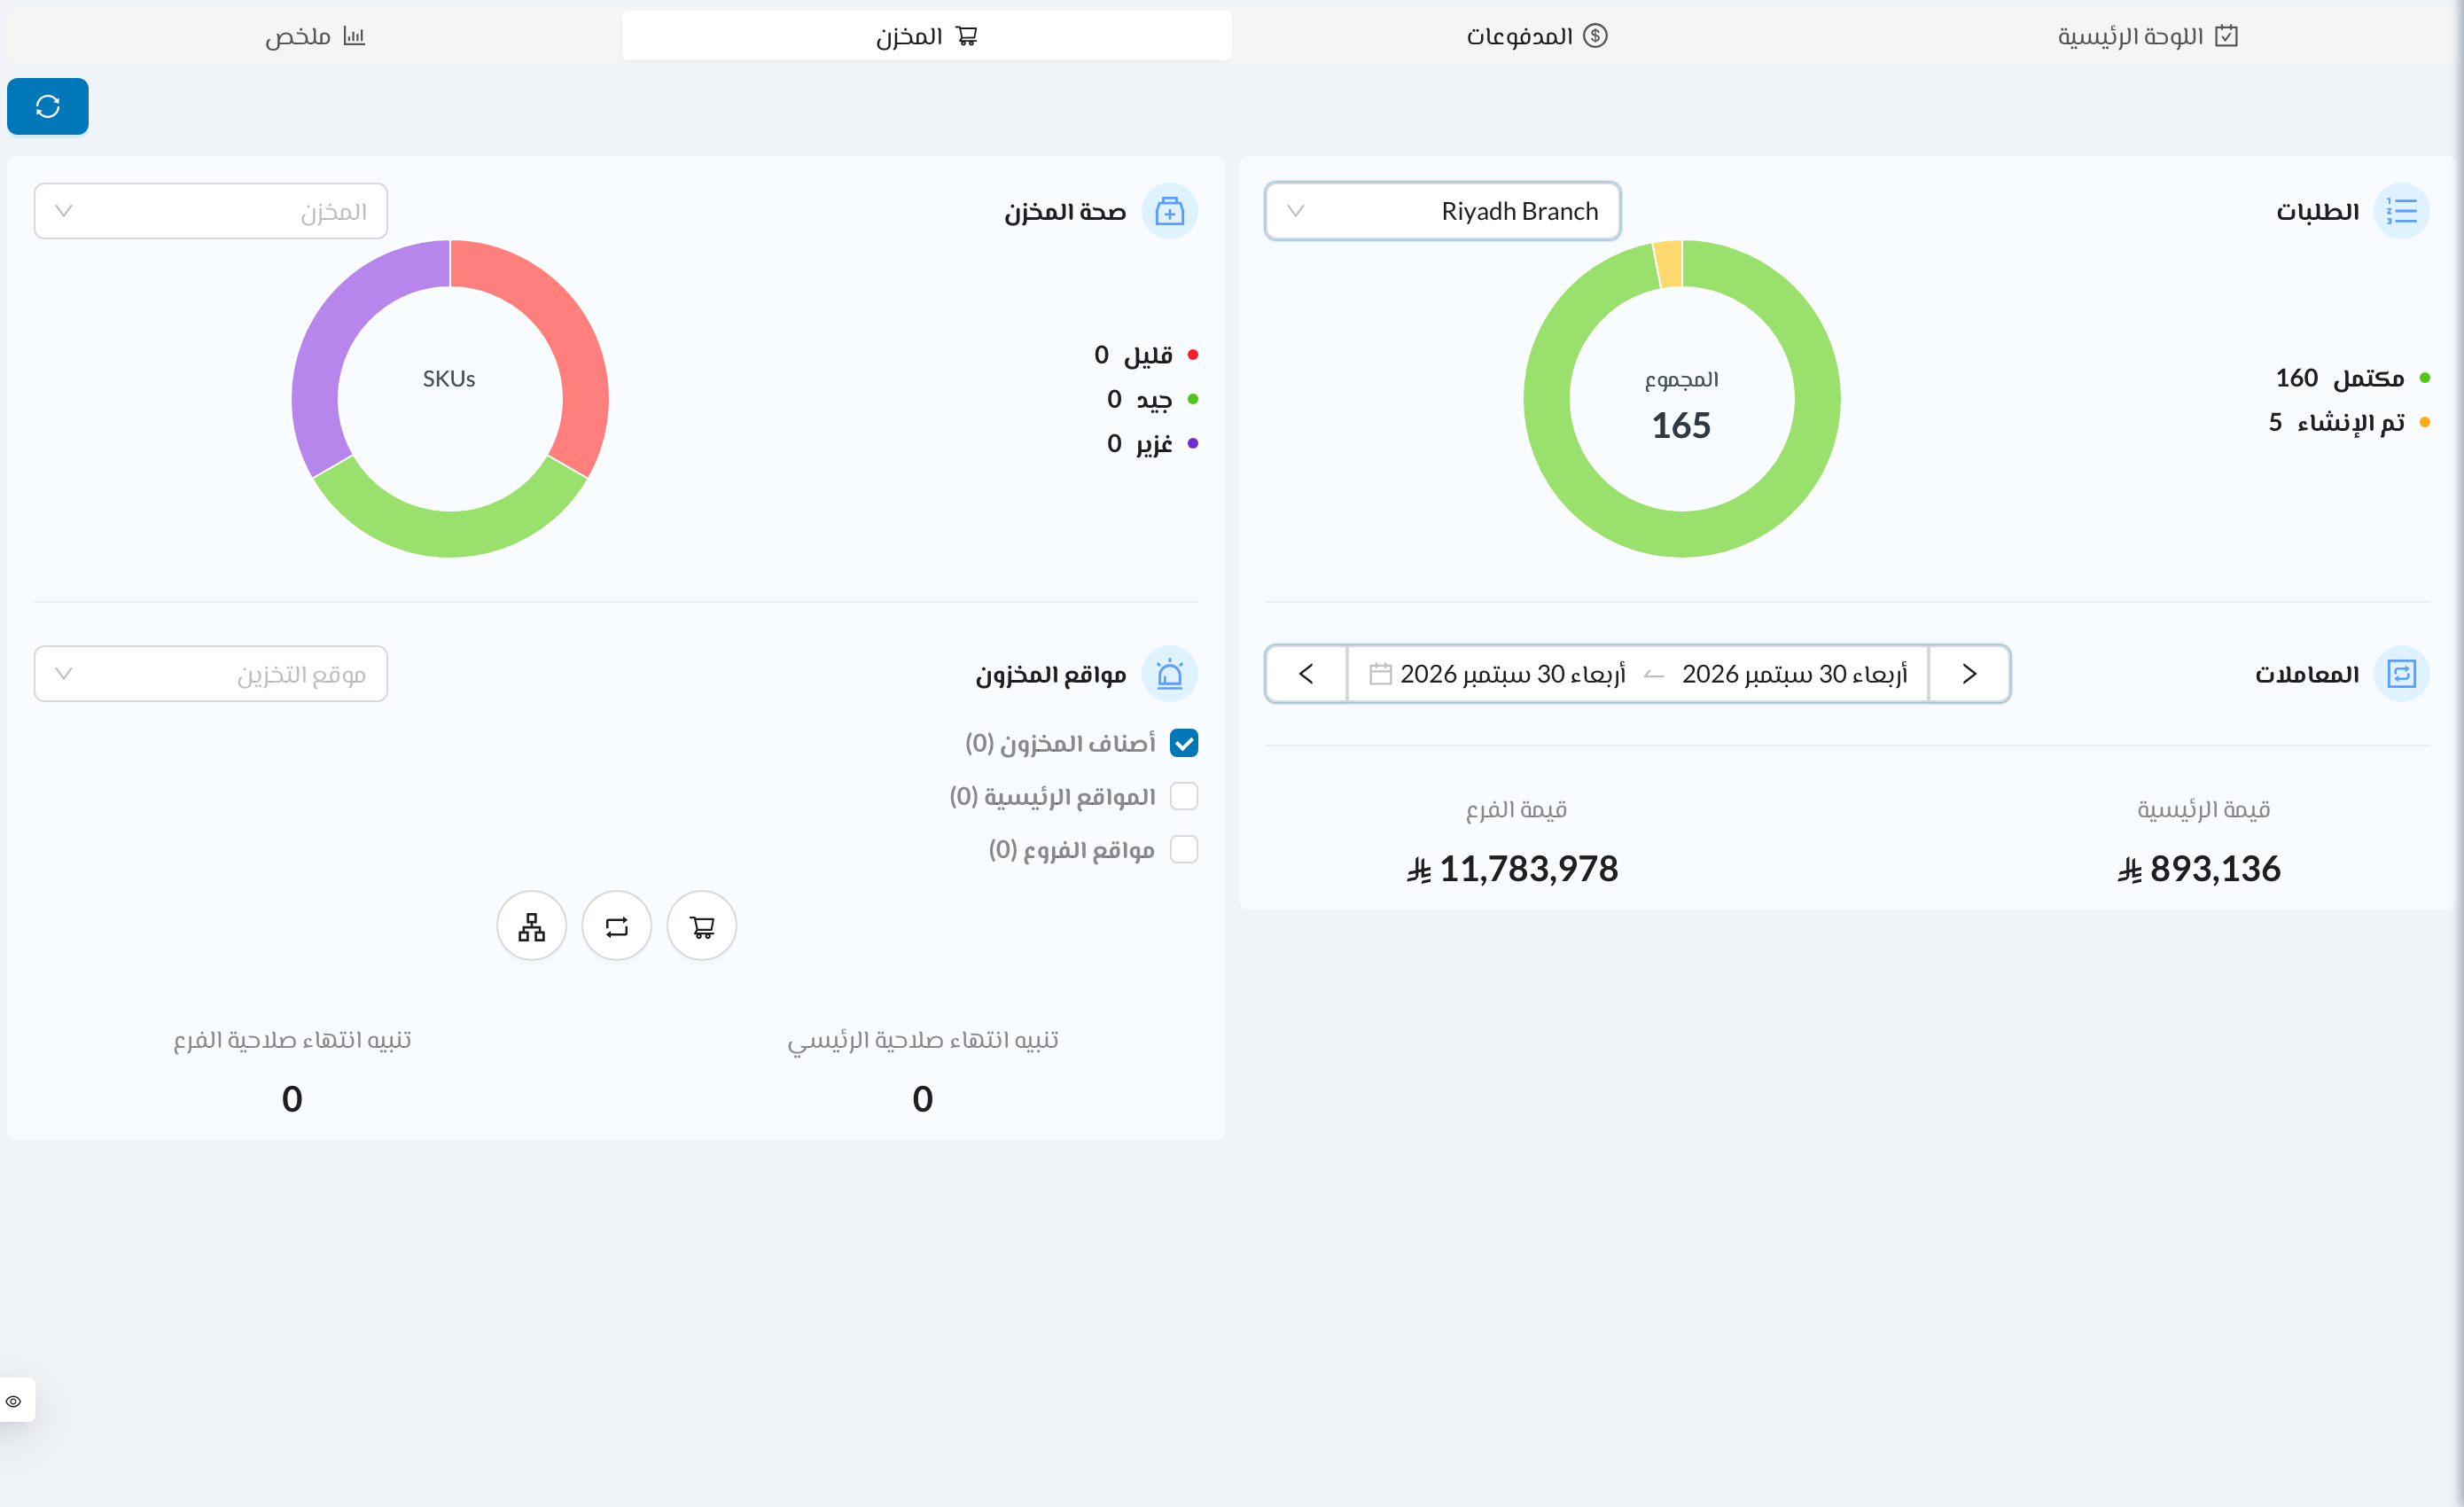Image resolution: width=2464 pixels, height=1507 pixels.
Task: Go to the next date using the right arrow
Action: click(x=1969, y=674)
